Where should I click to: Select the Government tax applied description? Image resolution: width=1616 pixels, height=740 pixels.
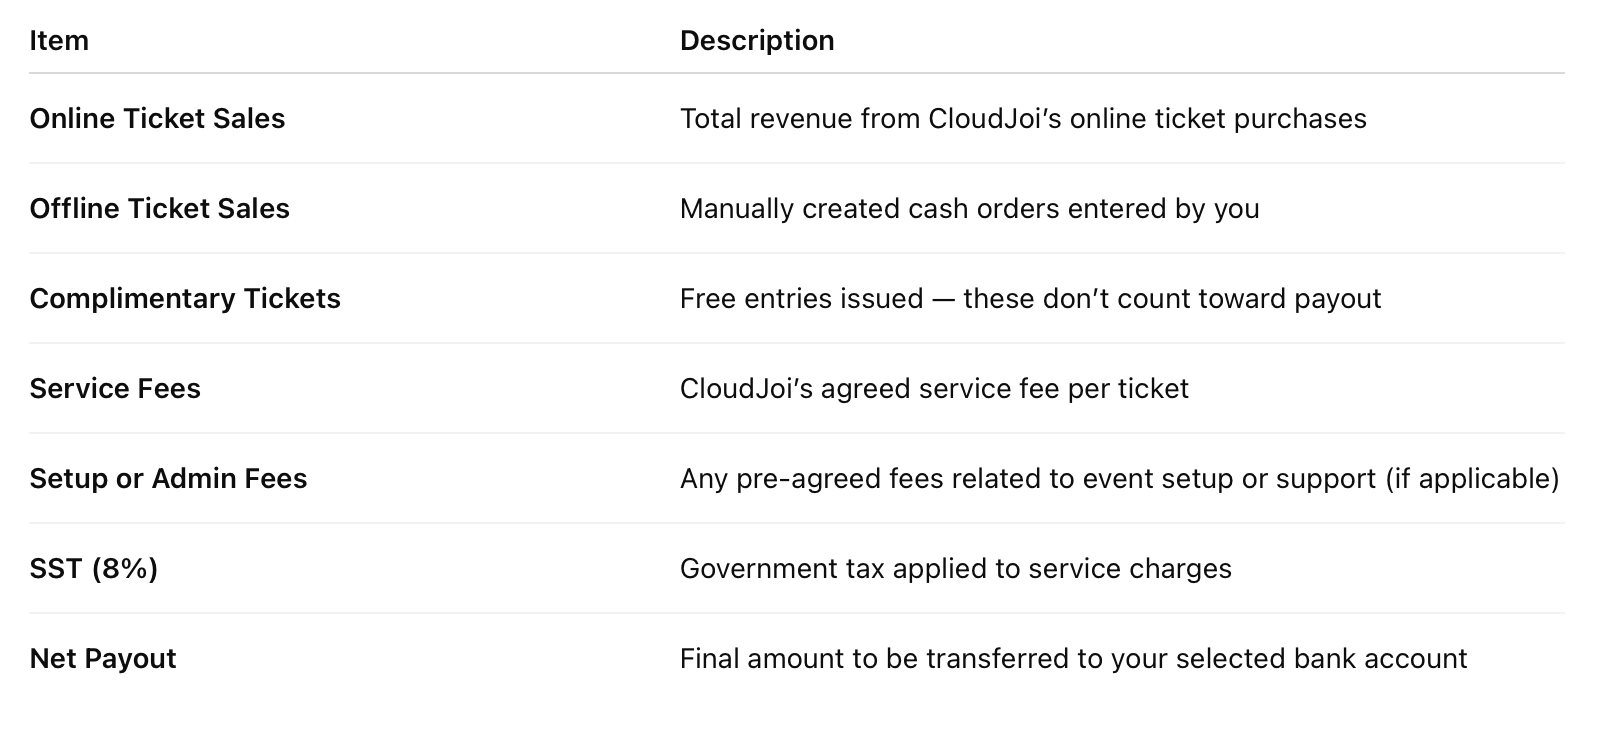pyautogui.click(x=955, y=569)
